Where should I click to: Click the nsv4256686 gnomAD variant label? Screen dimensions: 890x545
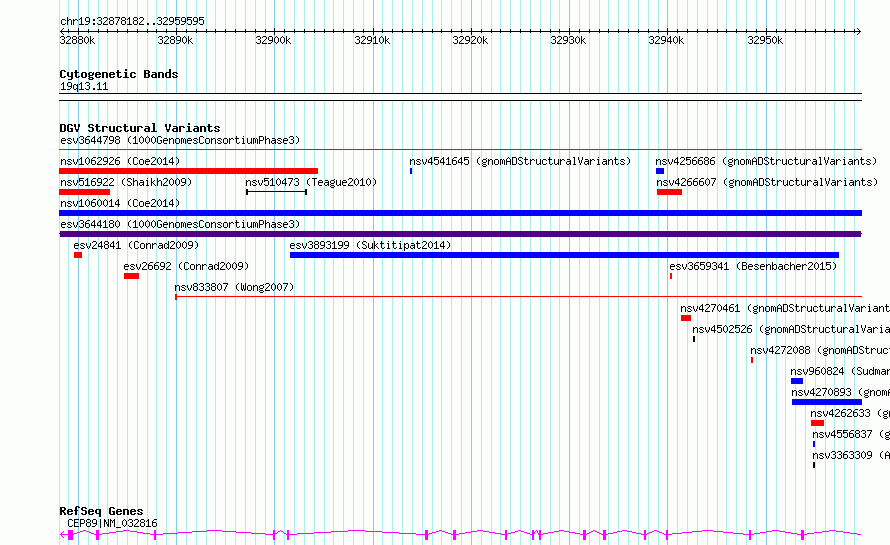(x=766, y=161)
